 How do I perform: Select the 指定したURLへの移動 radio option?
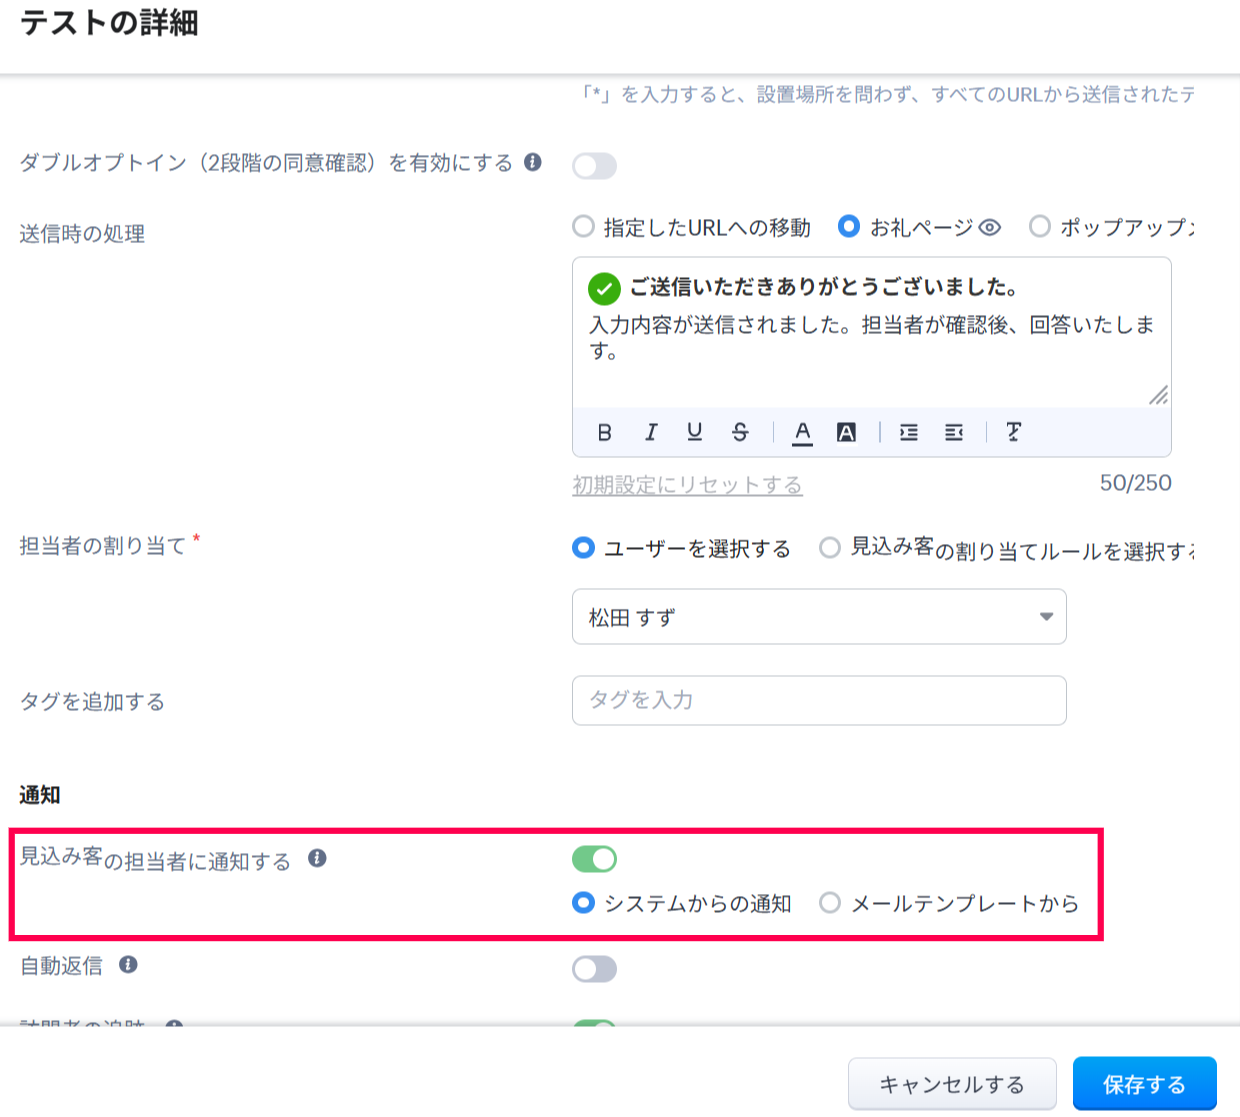(583, 227)
